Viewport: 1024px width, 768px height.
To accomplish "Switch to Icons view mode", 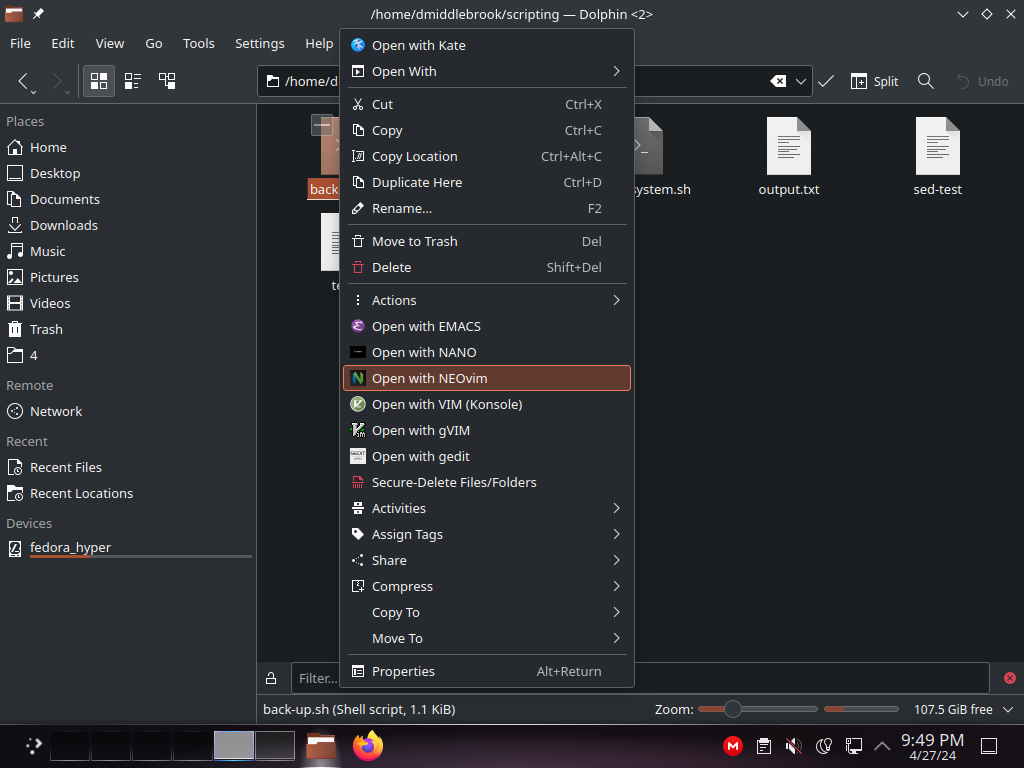I will [x=99, y=81].
